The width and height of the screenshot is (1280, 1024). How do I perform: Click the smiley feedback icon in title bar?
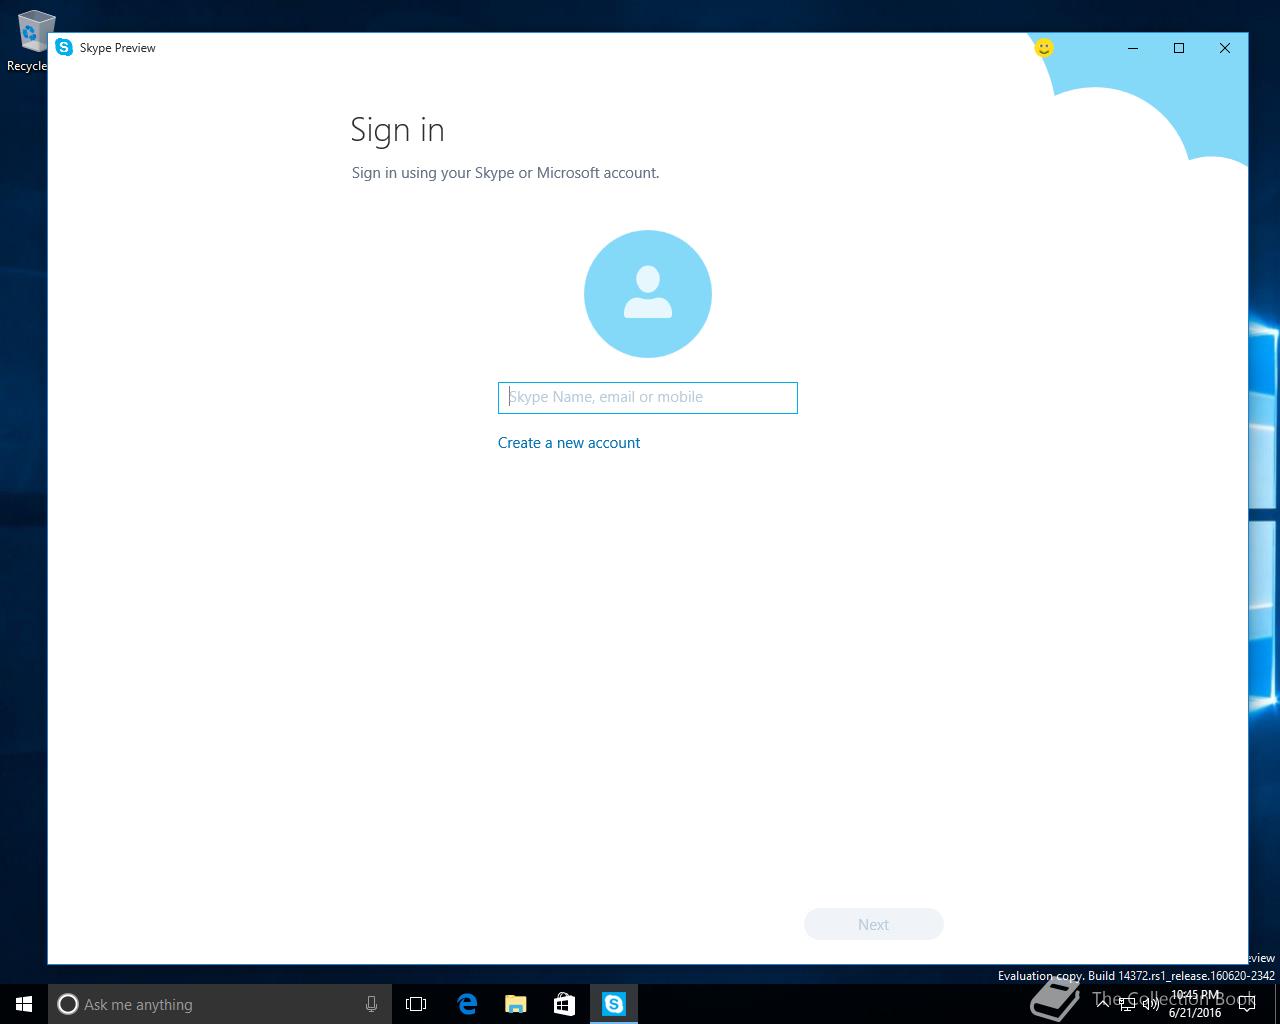coord(1043,48)
